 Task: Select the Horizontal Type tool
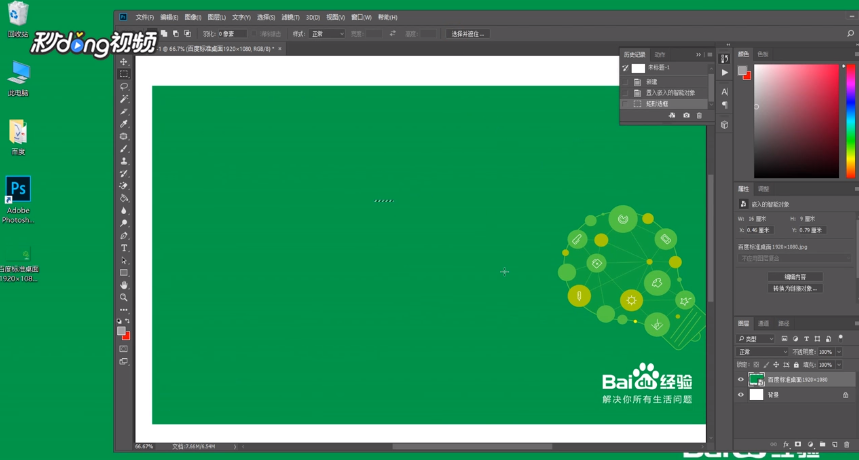[124, 248]
